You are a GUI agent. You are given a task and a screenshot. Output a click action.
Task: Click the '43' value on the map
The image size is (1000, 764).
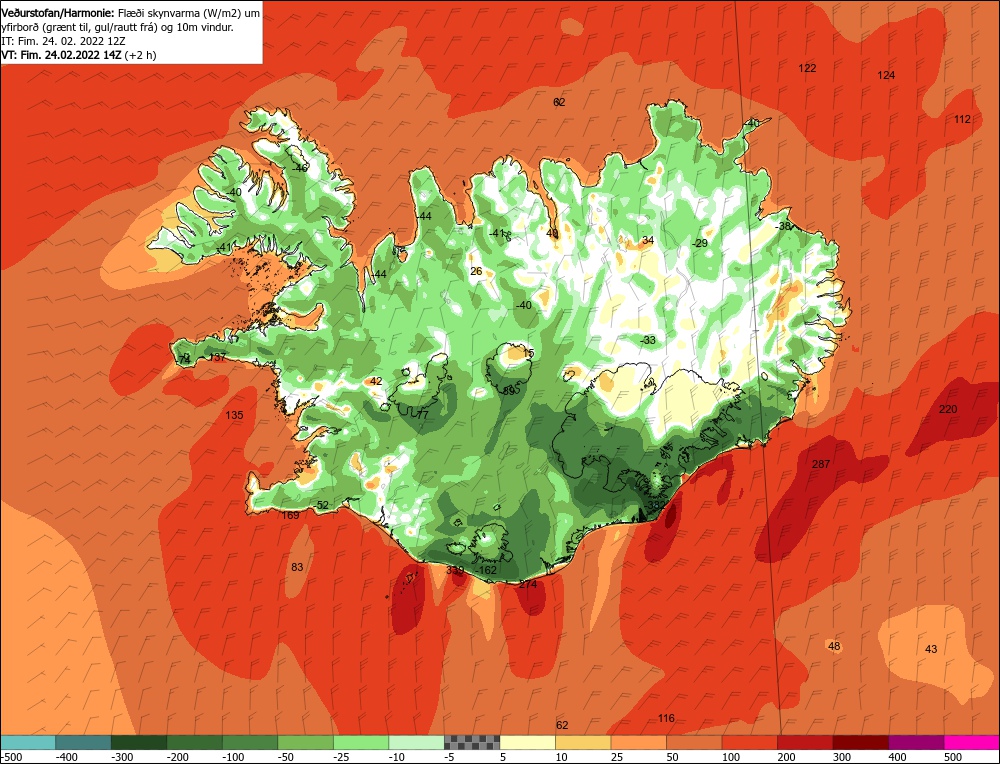[931, 649]
